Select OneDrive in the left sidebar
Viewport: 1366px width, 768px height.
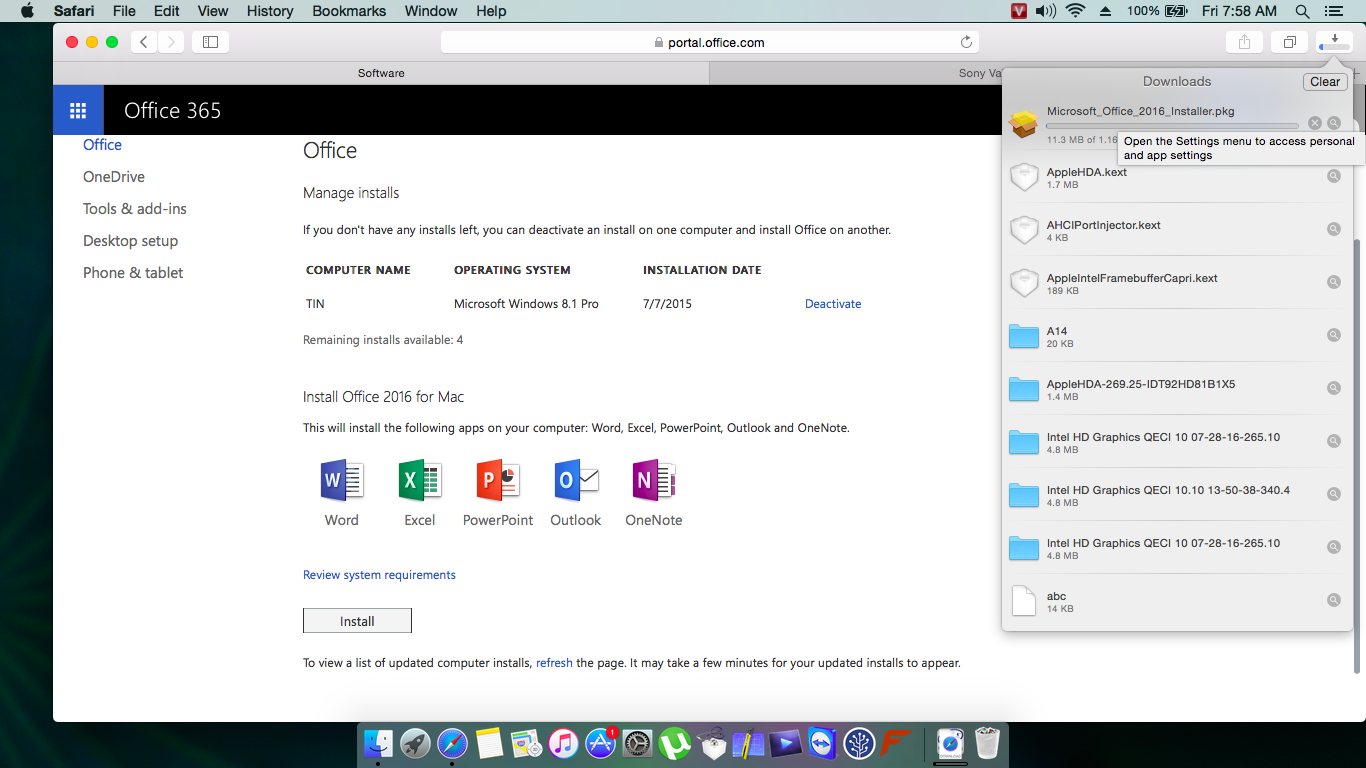pos(114,177)
